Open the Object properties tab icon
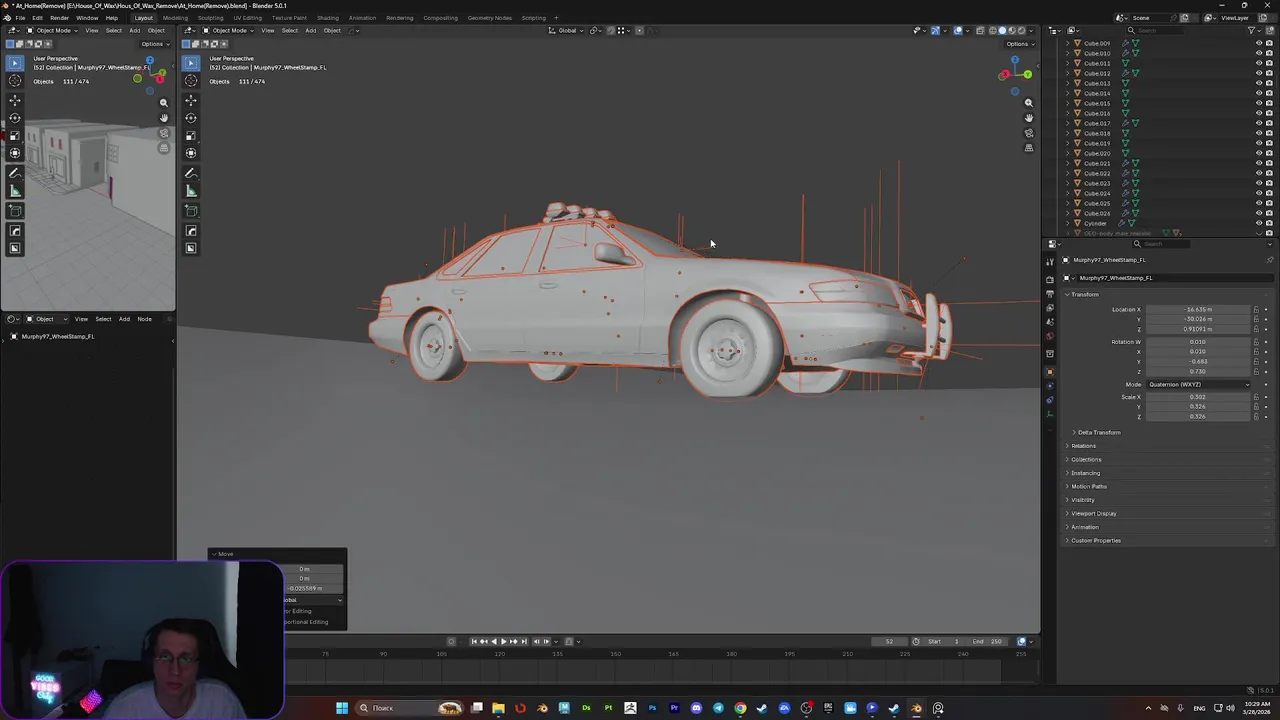The height and width of the screenshot is (720, 1280). click(1050, 372)
